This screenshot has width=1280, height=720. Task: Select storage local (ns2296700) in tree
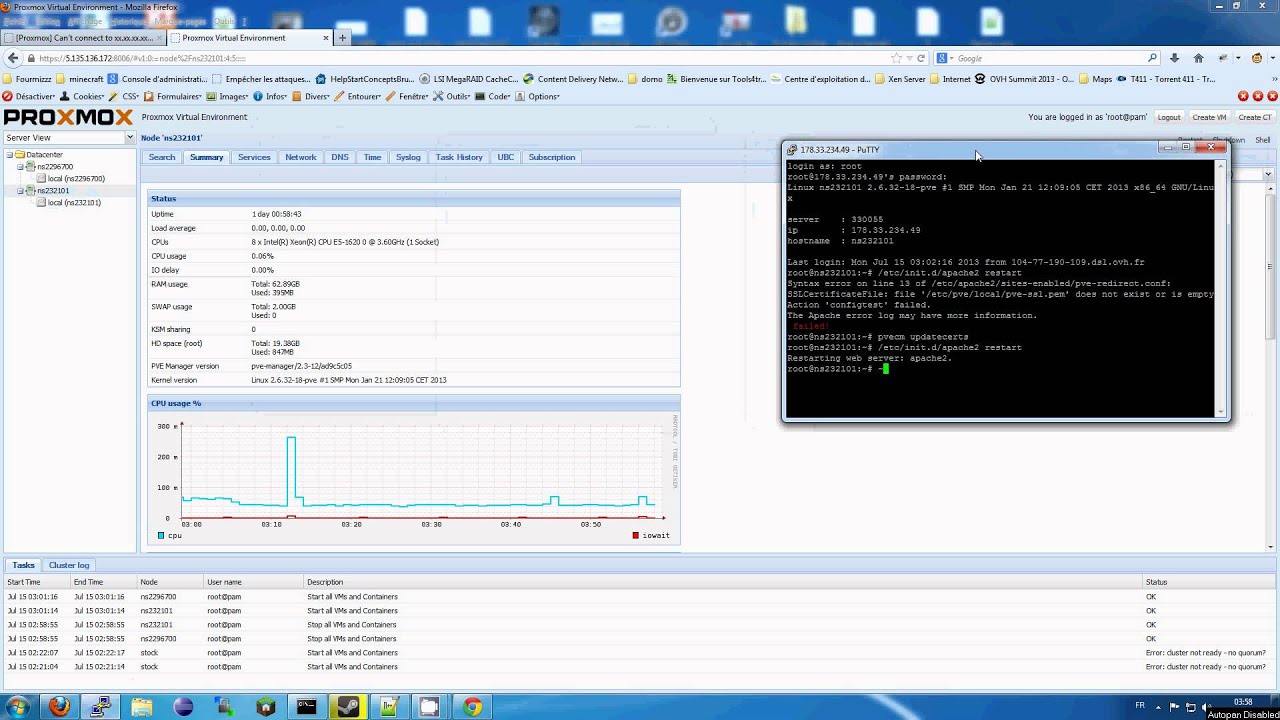pos(70,179)
